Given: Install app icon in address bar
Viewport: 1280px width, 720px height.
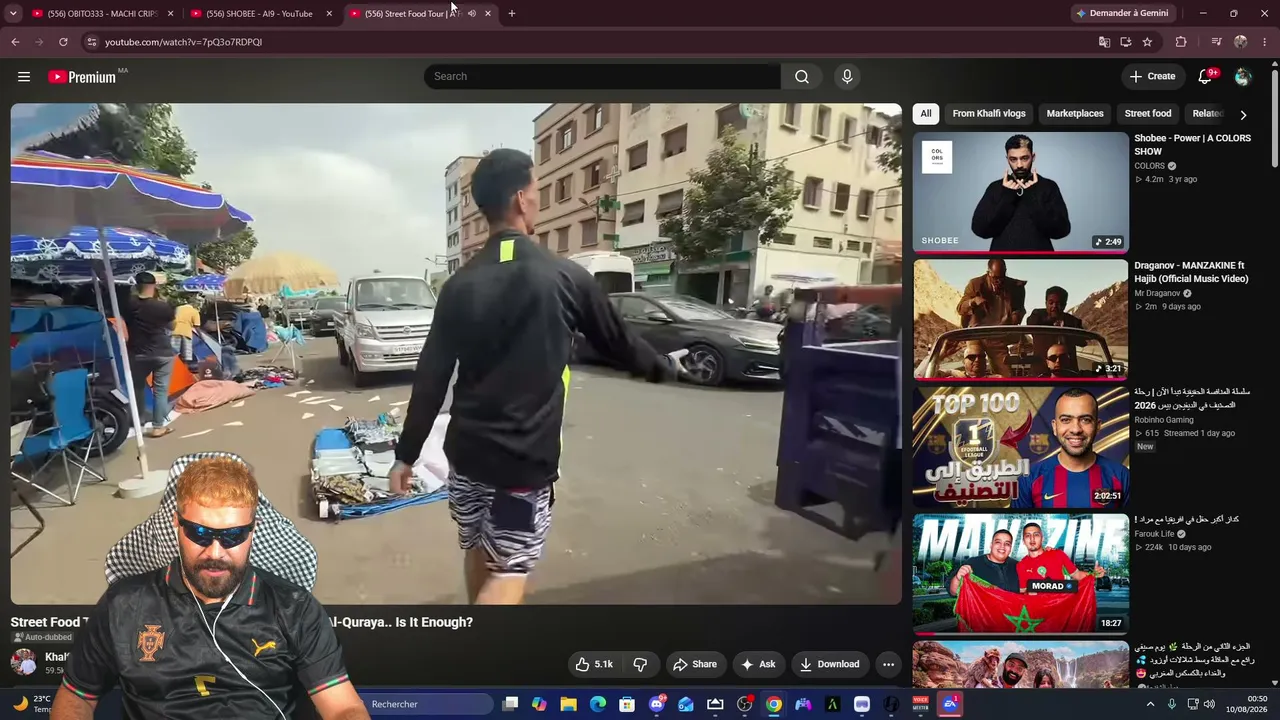Looking at the screenshot, I should point(1126,42).
